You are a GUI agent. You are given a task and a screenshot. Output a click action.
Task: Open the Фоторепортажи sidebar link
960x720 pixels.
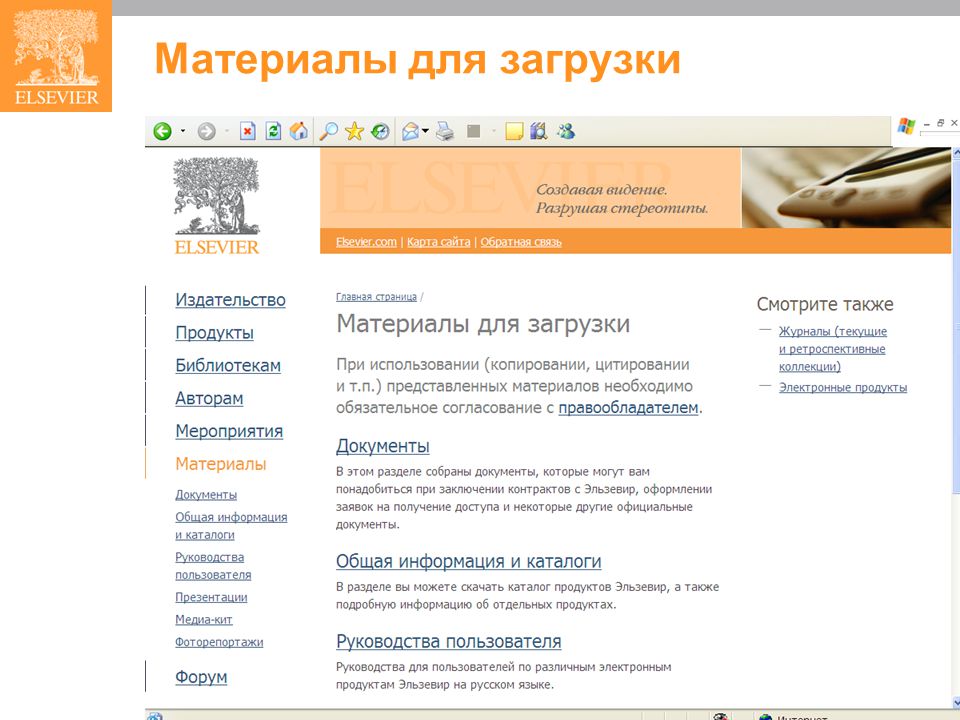pos(219,642)
